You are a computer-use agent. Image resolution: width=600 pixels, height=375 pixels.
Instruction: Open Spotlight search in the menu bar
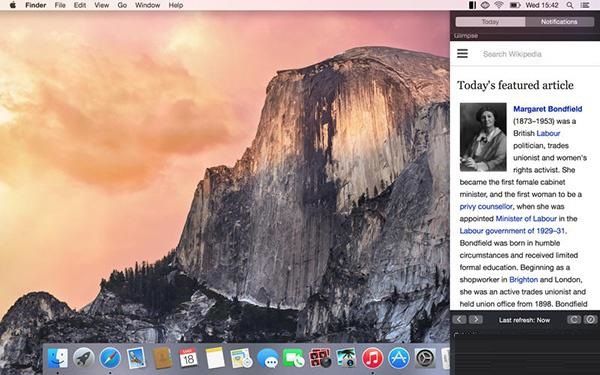pos(570,5)
